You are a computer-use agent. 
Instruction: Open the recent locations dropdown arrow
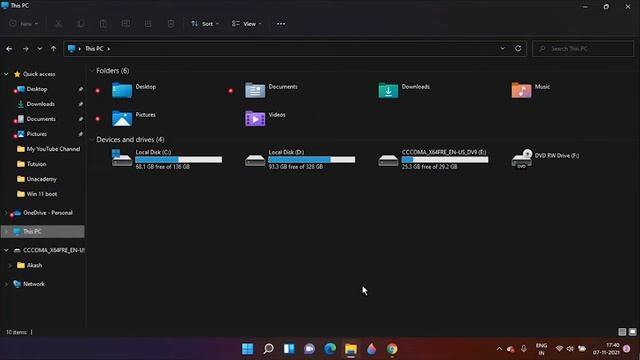pos(40,49)
